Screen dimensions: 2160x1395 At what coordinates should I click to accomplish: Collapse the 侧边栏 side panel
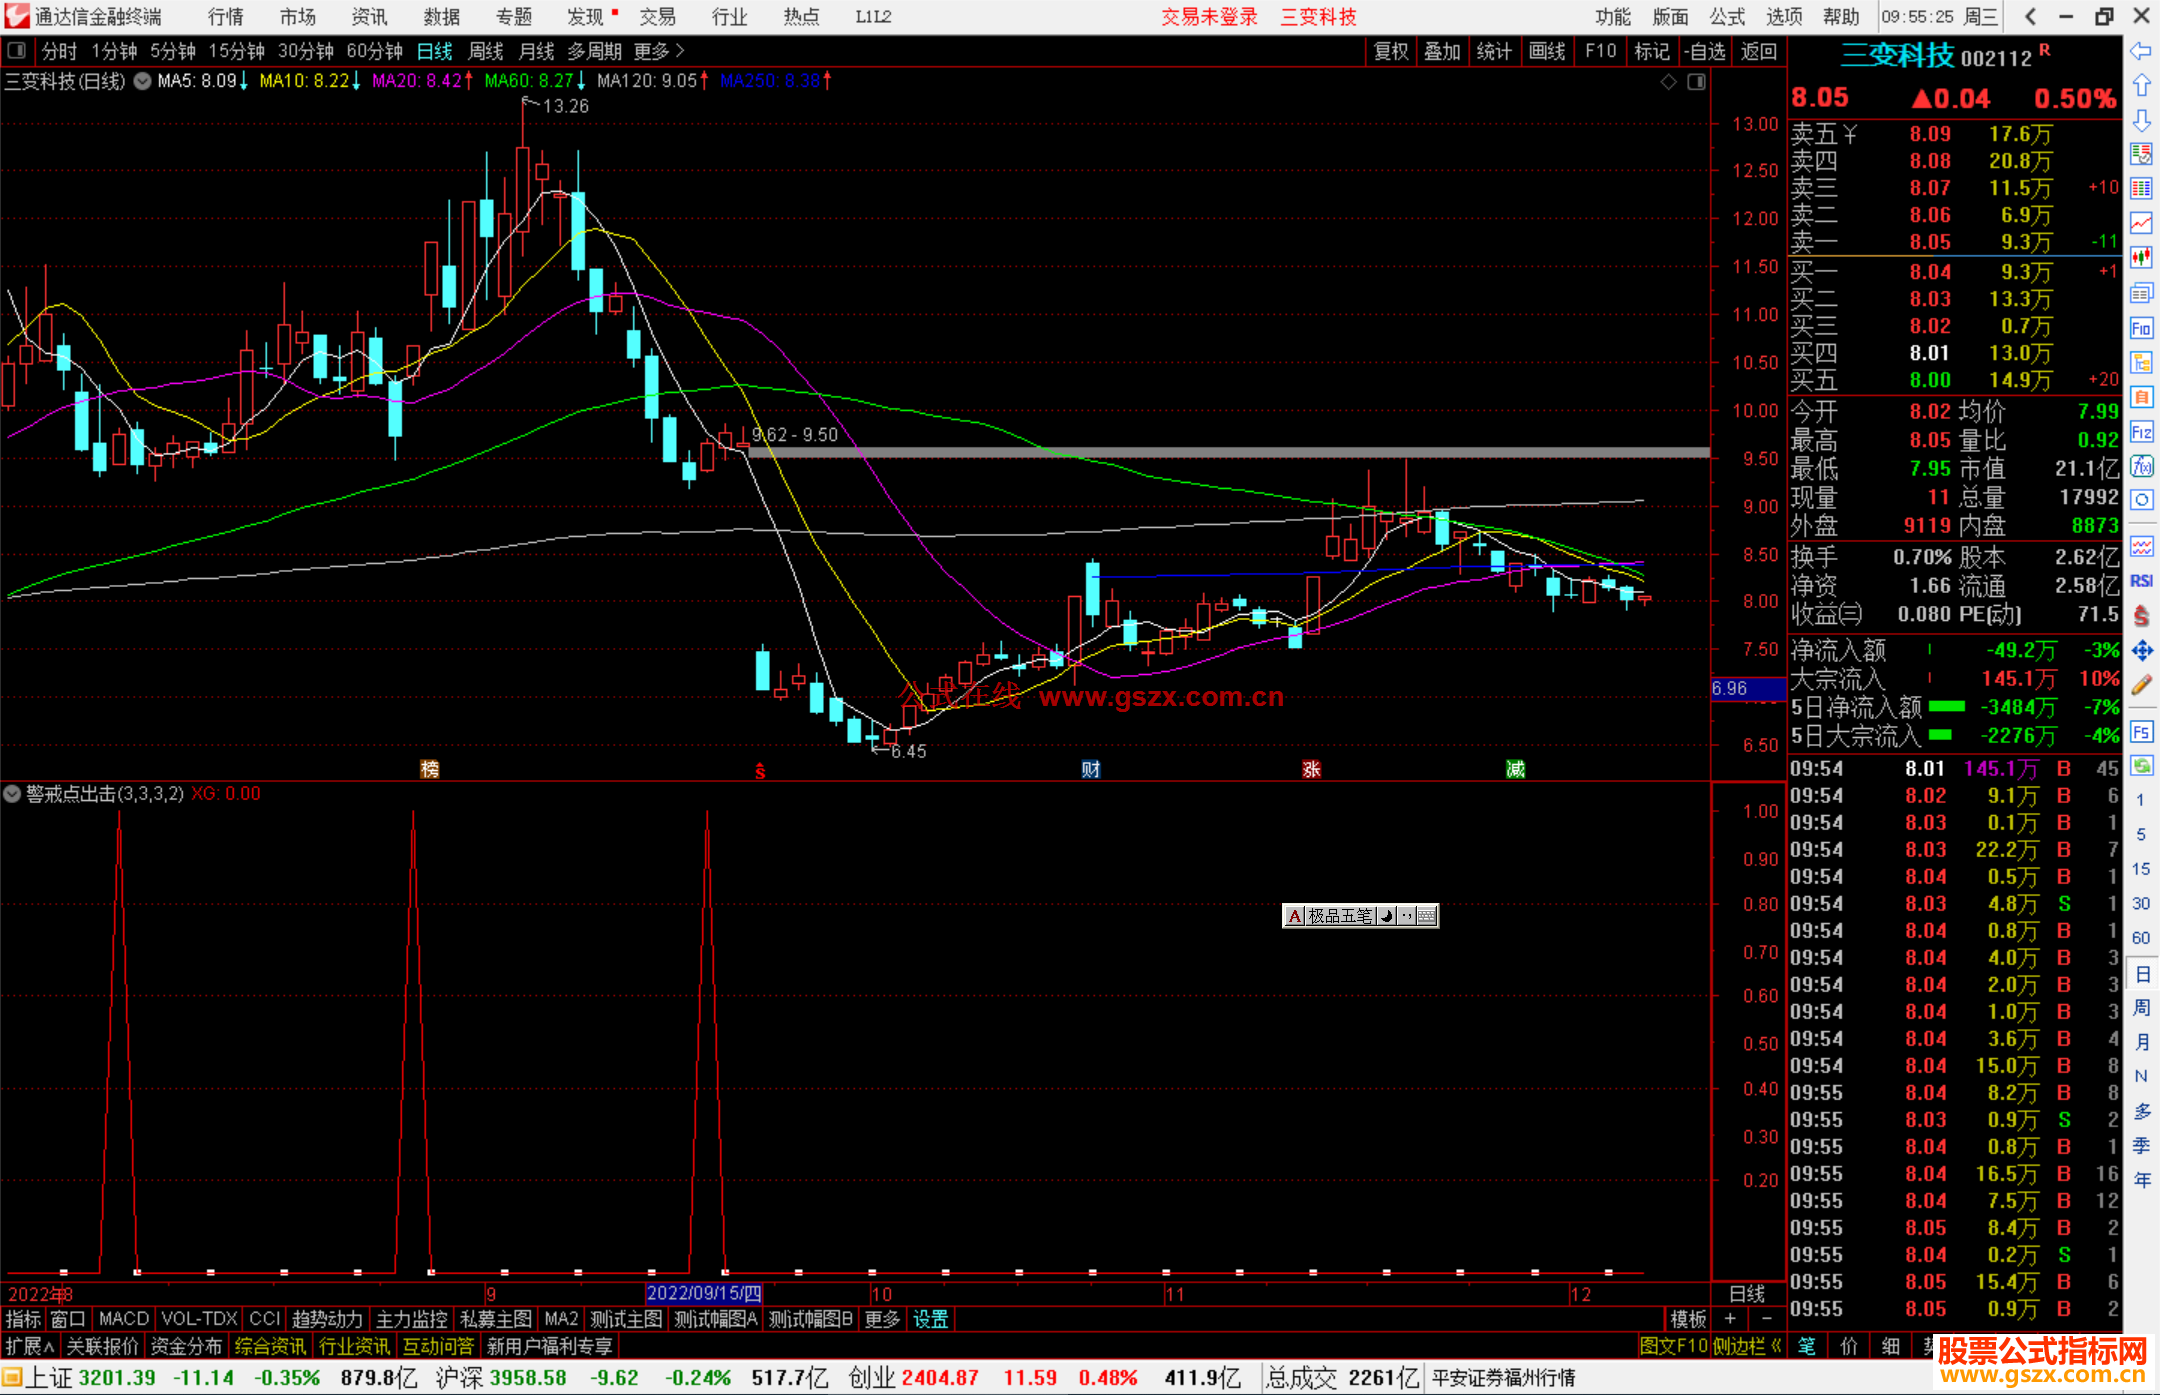[1747, 1346]
